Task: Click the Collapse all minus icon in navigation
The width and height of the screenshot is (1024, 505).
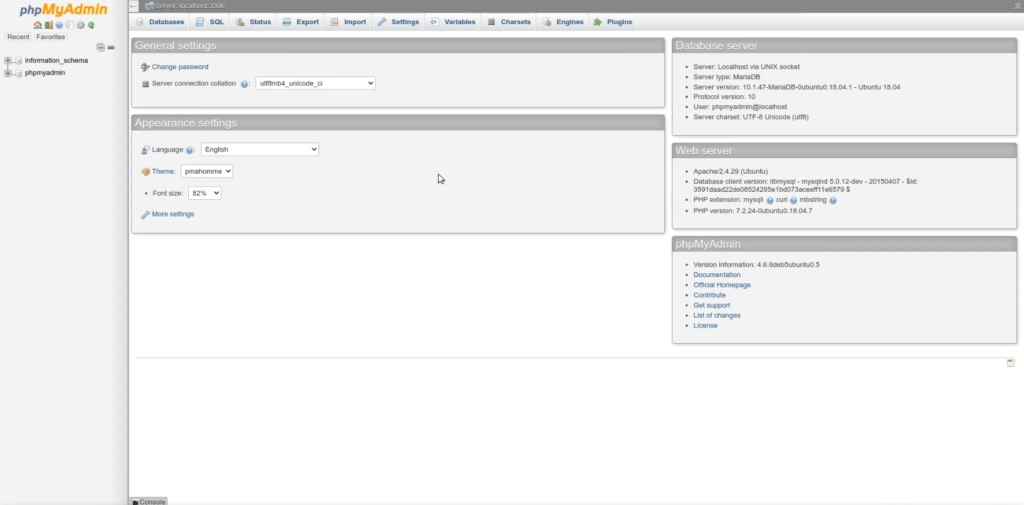Action: tap(101, 47)
